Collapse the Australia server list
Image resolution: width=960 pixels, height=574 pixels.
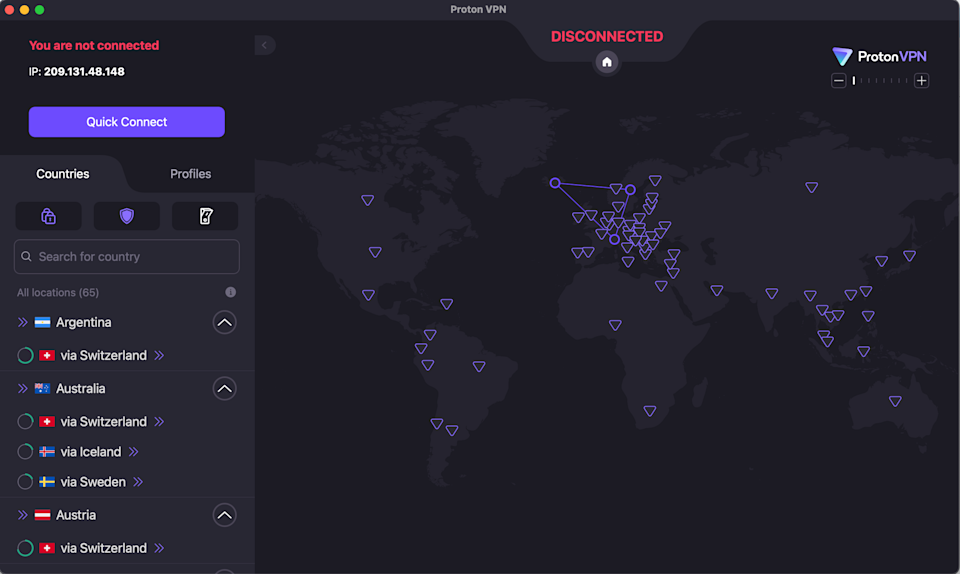pos(225,389)
